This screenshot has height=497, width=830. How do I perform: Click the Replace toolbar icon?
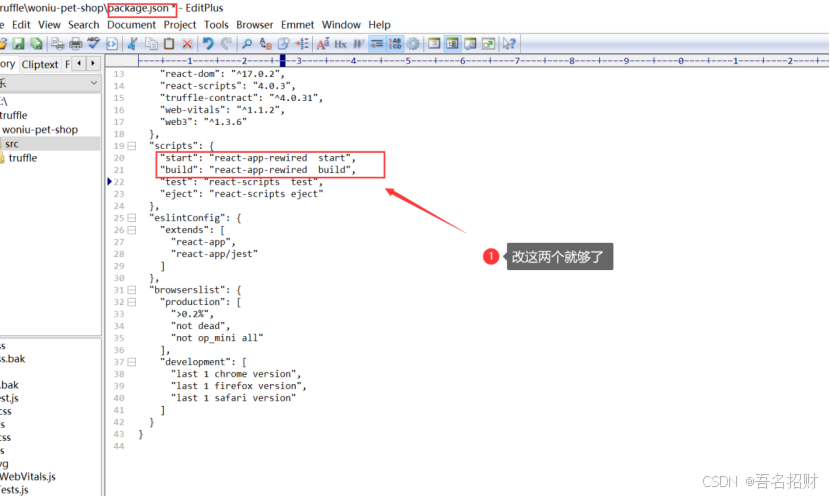click(x=265, y=44)
